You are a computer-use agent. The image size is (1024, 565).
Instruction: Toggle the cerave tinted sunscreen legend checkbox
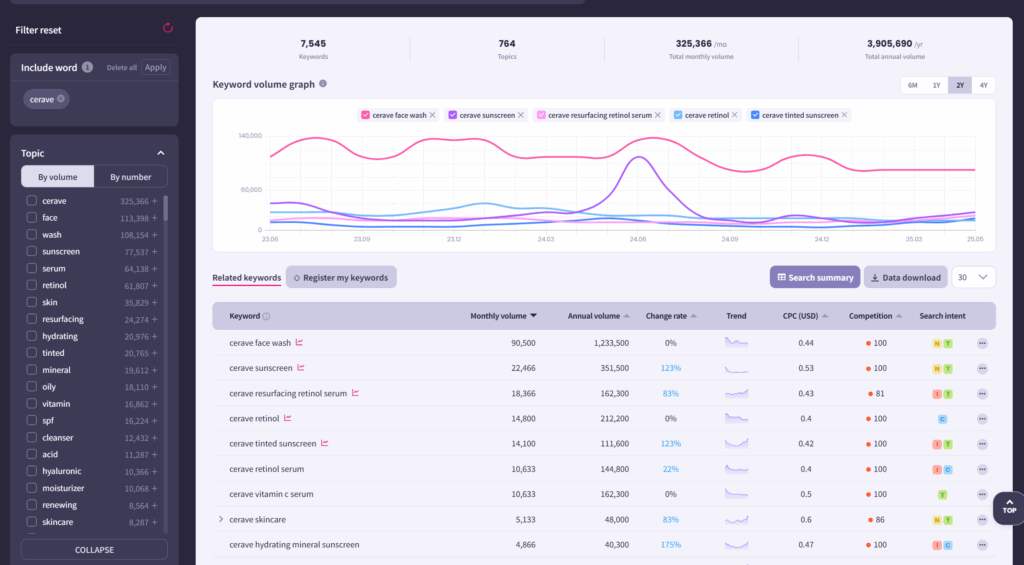click(755, 116)
